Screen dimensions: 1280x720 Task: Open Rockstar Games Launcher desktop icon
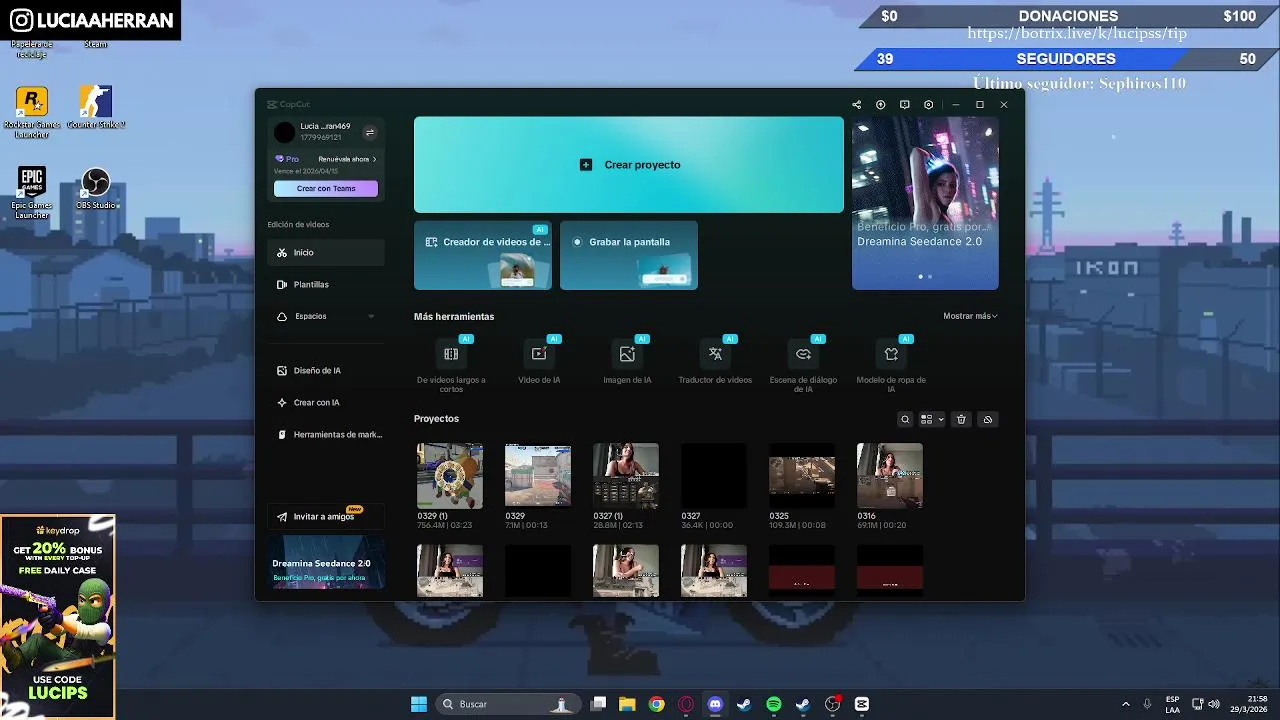click(32, 112)
